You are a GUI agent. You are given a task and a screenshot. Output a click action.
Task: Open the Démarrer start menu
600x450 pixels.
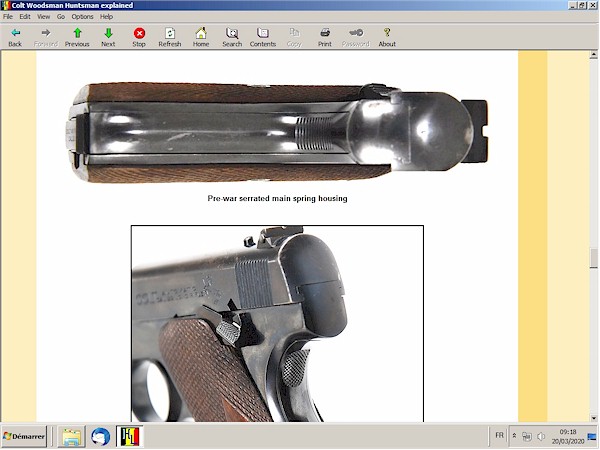pos(24,436)
